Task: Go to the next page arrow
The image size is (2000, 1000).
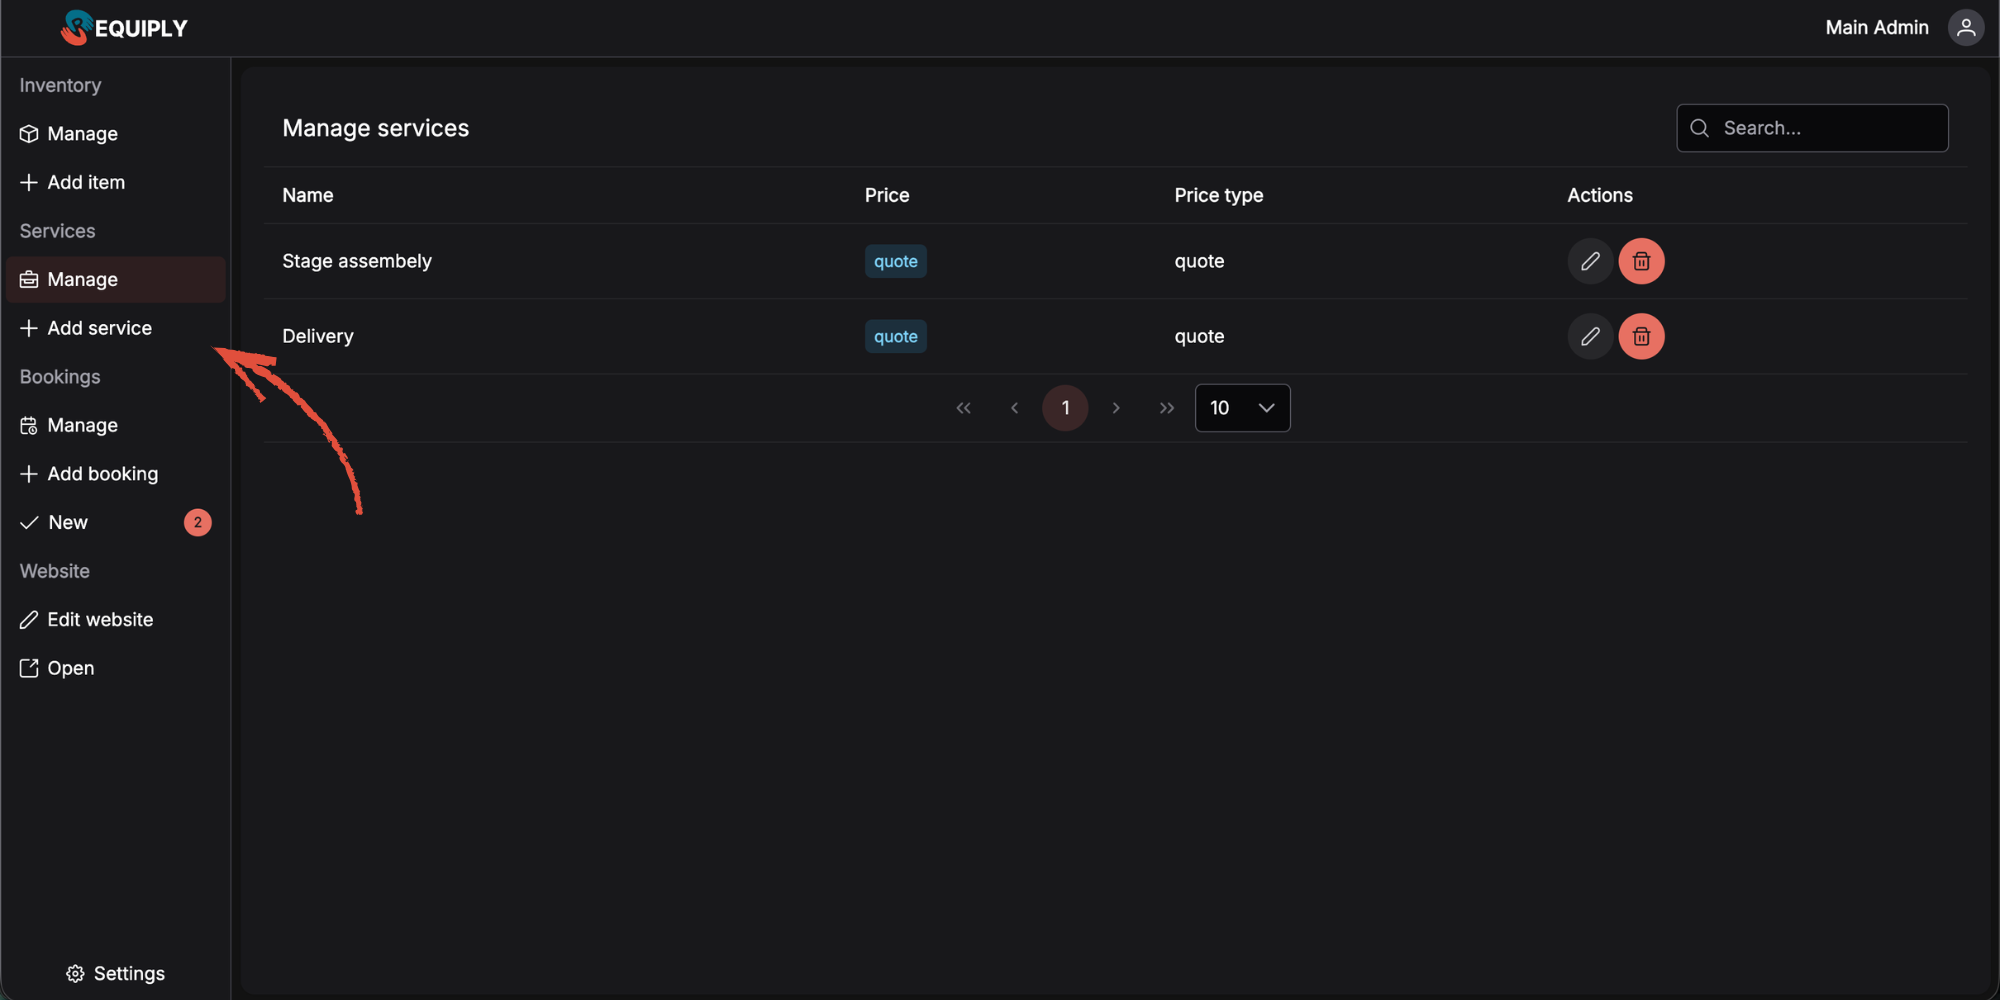Action: tap(1116, 408)
